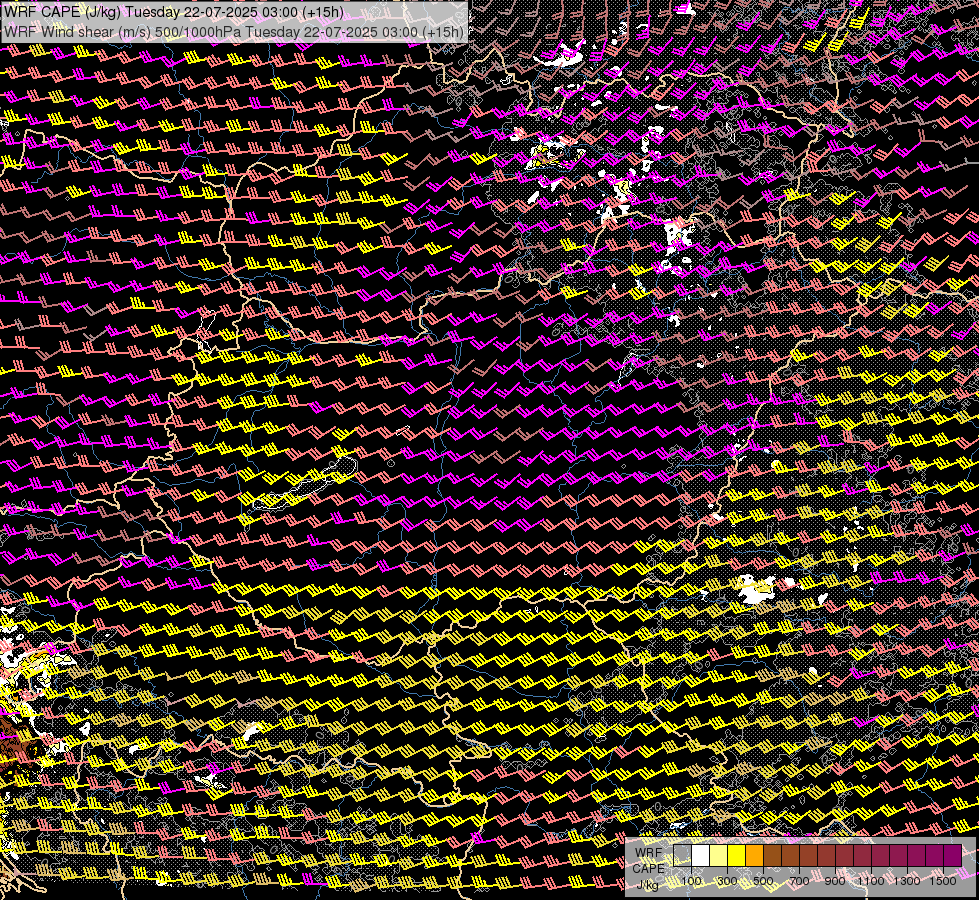
Task: Click the legend value 100
Action: 691,881
